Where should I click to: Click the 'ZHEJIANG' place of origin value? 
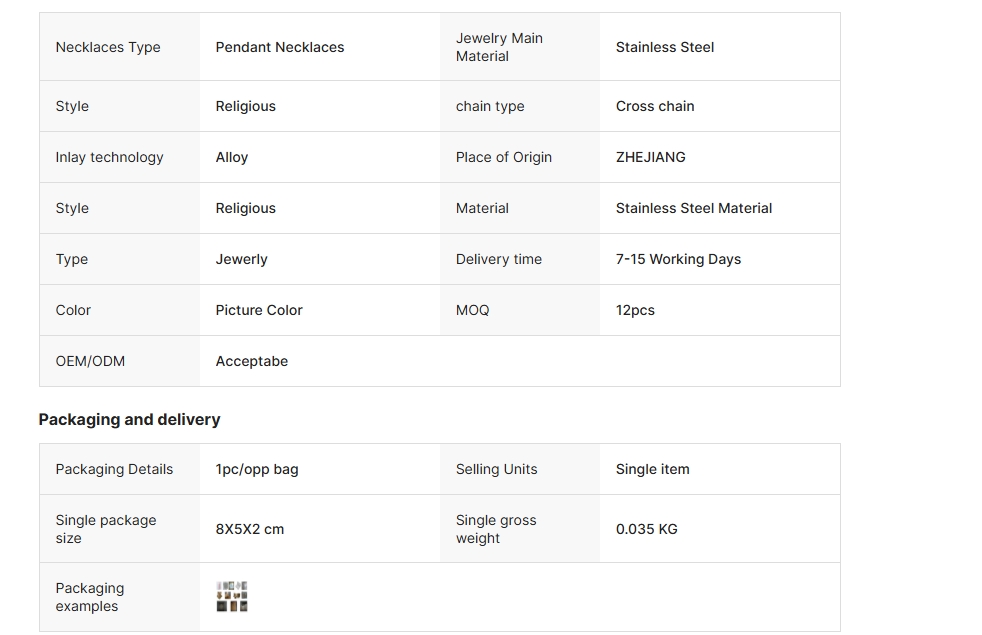click(651, 157)
